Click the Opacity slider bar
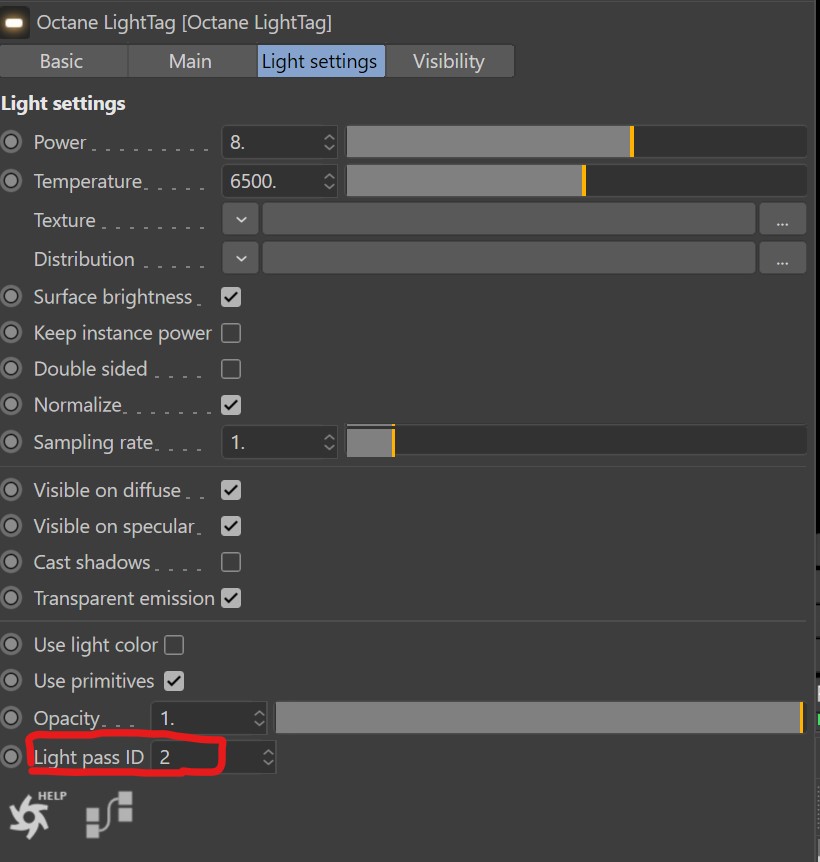820x862 pixels. [540, 717]
